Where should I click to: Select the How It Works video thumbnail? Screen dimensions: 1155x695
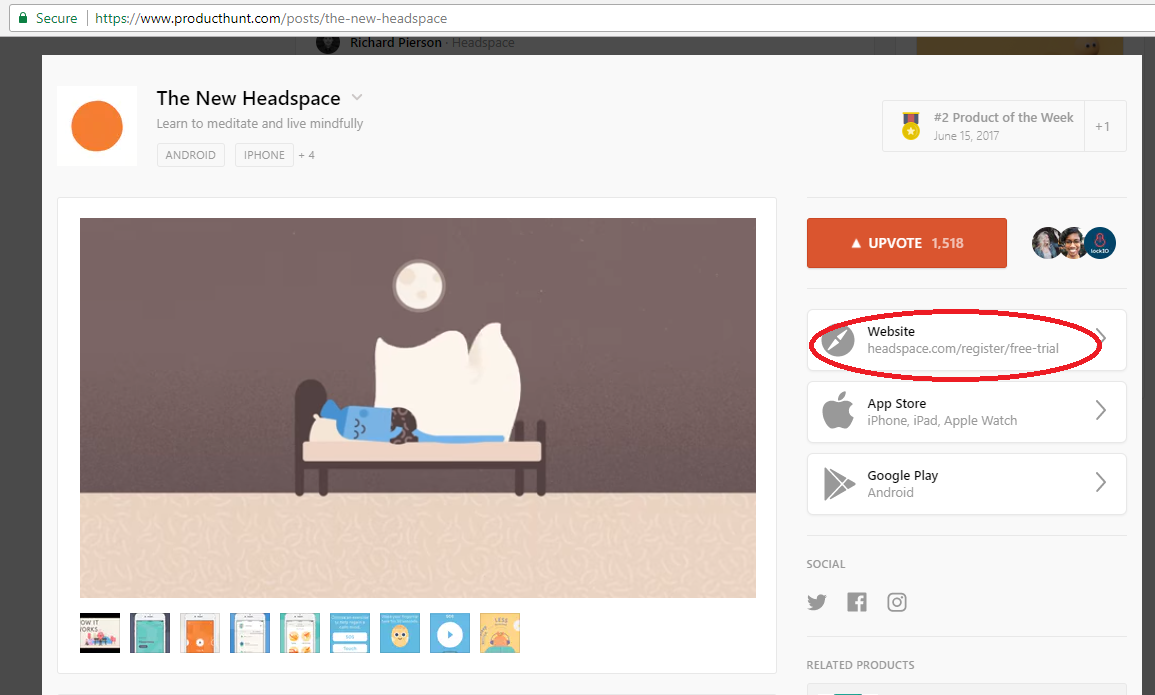pos(99,633)
